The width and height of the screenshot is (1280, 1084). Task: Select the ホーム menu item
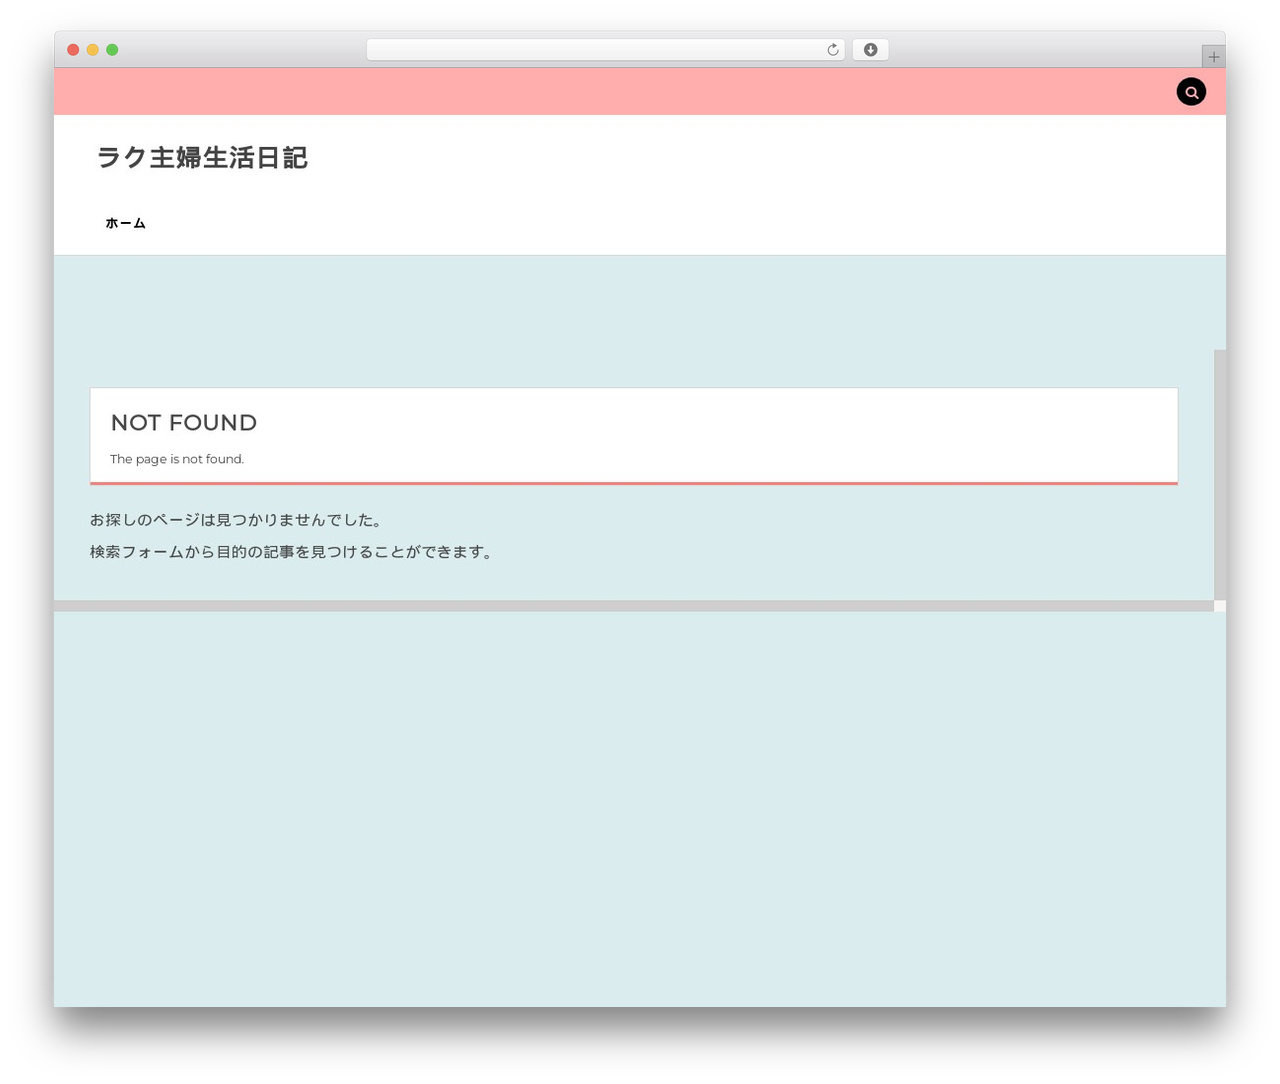(x=126, y=223)
